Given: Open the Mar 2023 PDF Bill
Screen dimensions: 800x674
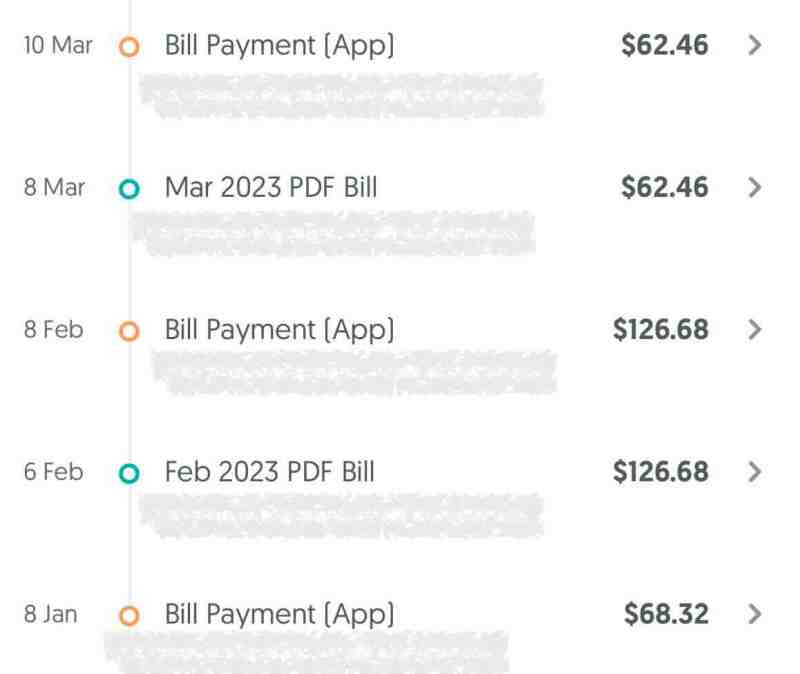Looking at the screenshot, I should (271, 188).
